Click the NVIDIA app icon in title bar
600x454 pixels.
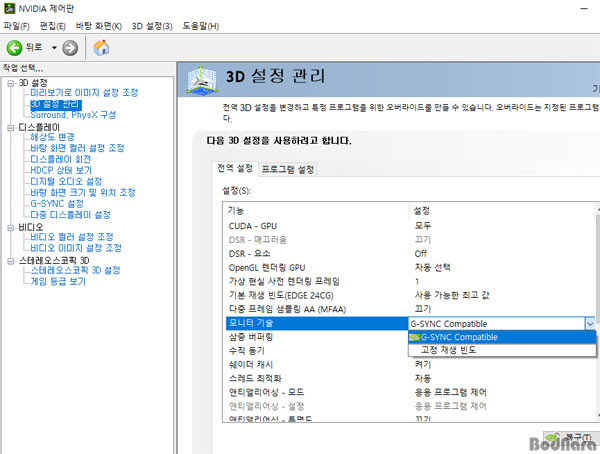point(9,8)
